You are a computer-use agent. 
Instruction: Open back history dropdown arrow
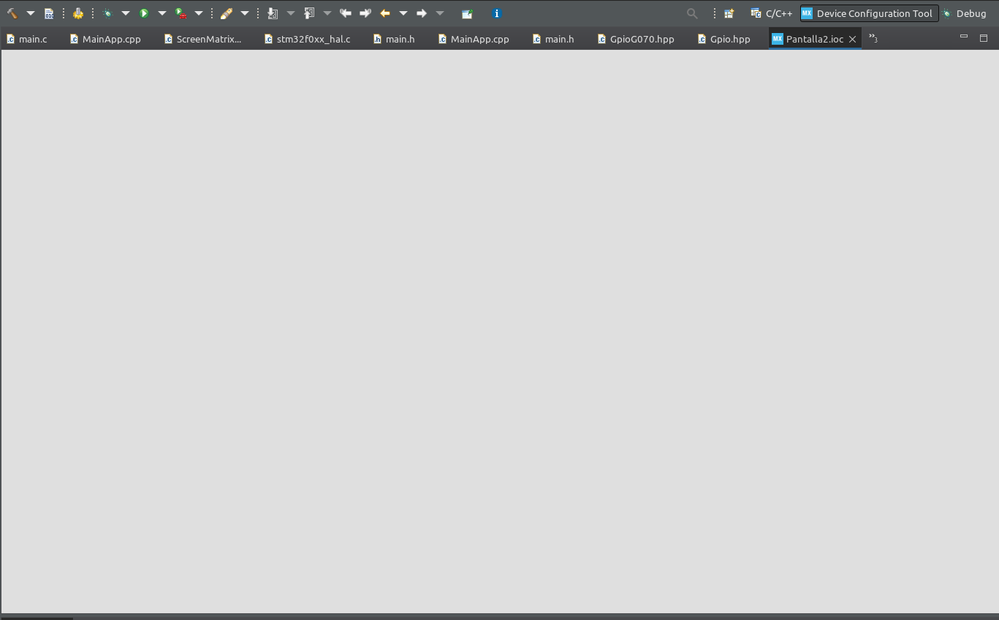coord(403,13)
